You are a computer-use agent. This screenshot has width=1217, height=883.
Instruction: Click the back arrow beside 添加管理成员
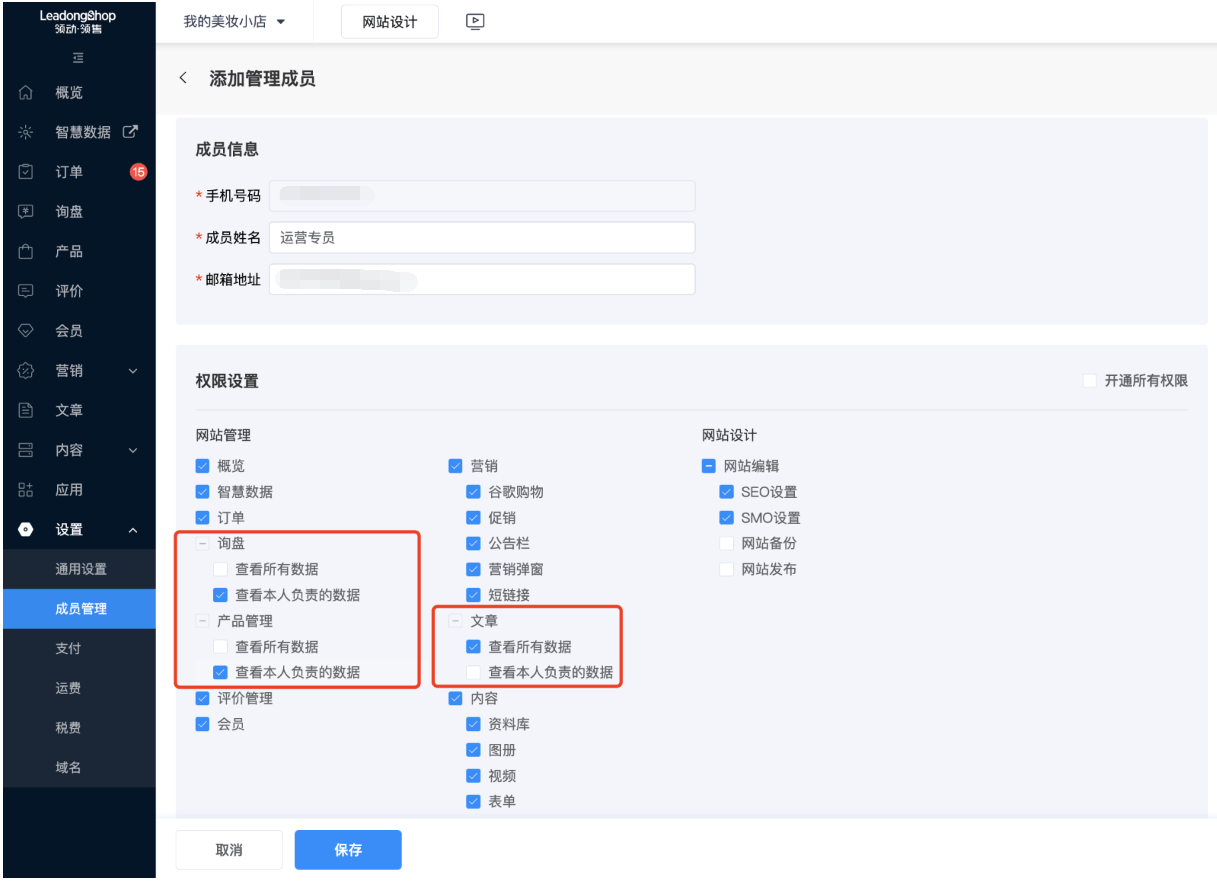(x=184, y=78)
